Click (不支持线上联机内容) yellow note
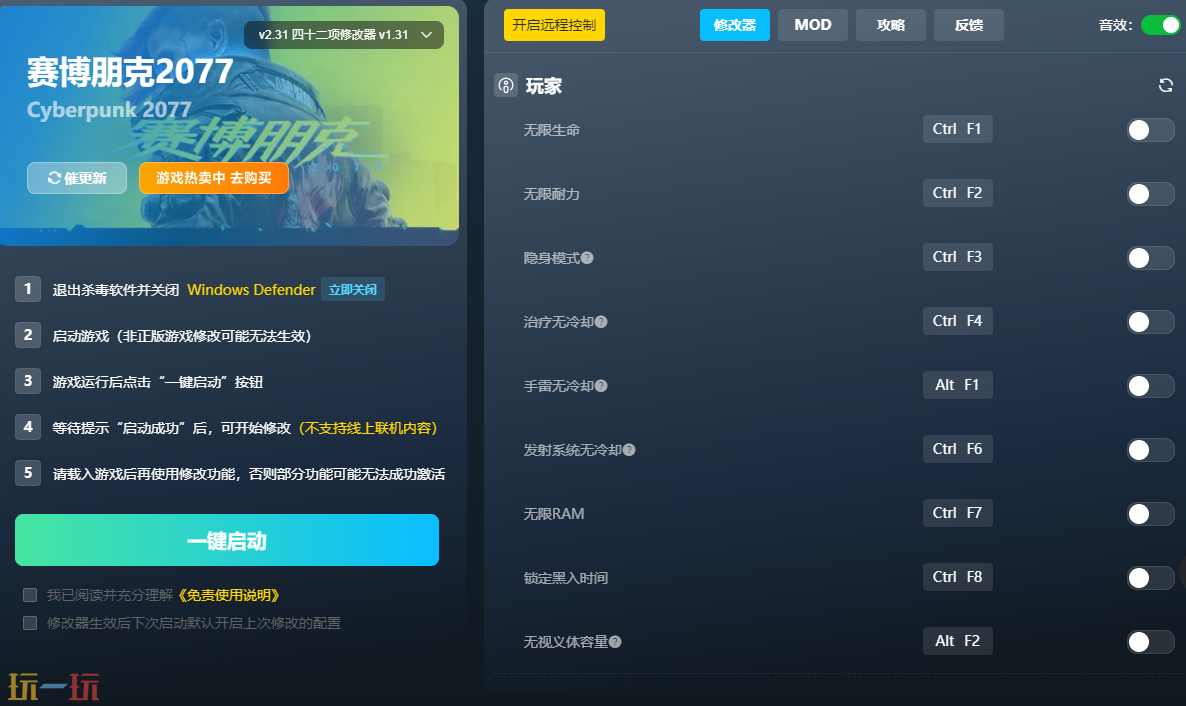The image size is (1186, 706). [x=368, y=428]
